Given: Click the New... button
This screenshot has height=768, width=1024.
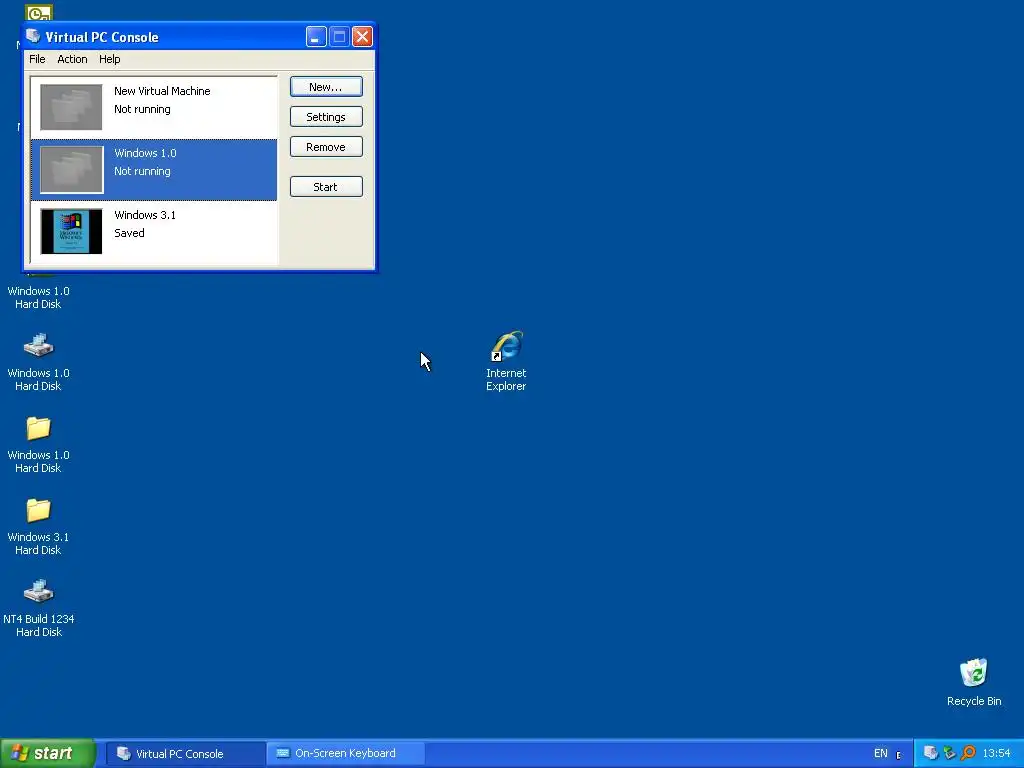Looking at the screenshot, I should (x=326, y=87).
